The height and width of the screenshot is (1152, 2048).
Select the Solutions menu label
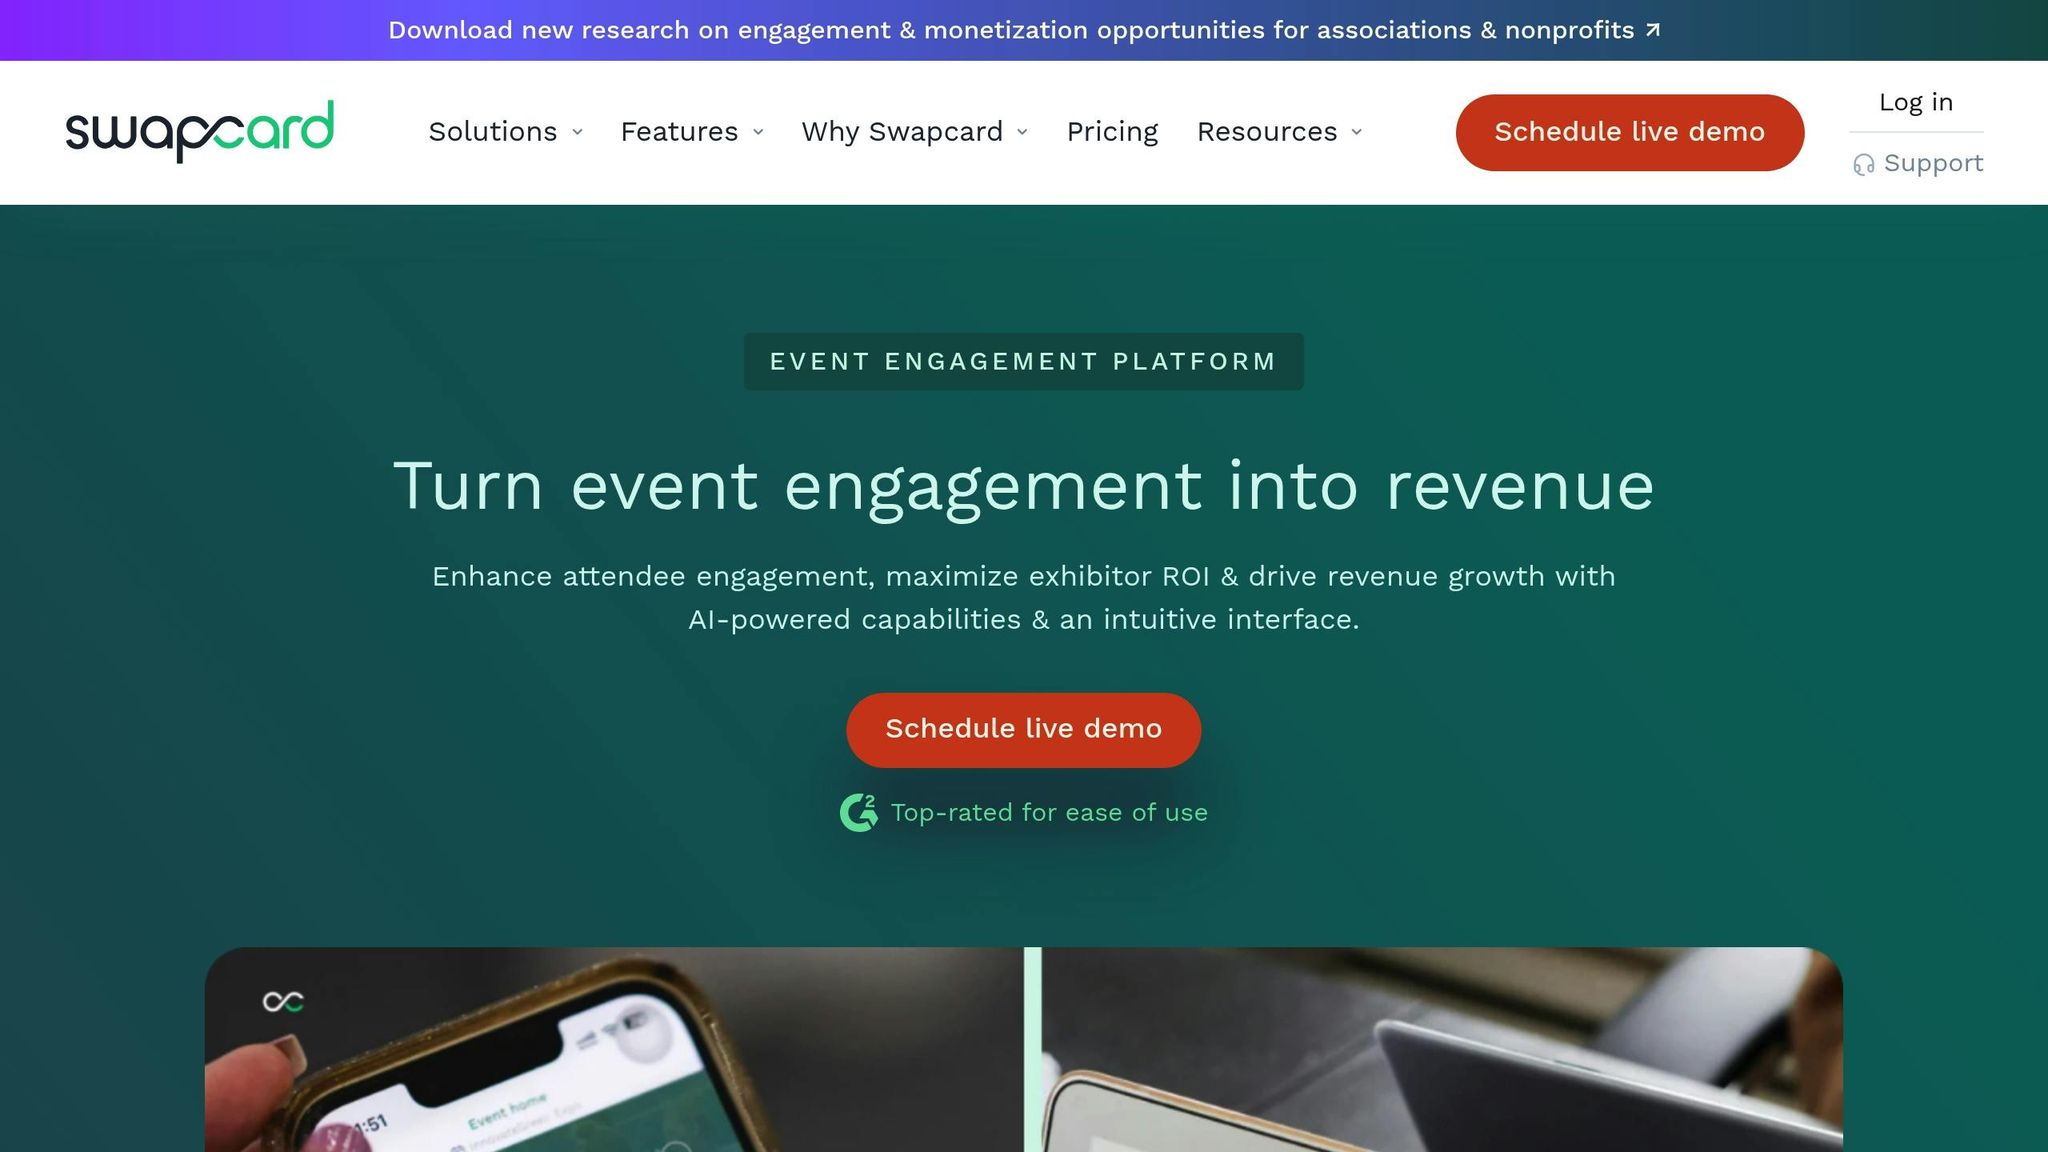pyautogui.click(x=493, y=132)
